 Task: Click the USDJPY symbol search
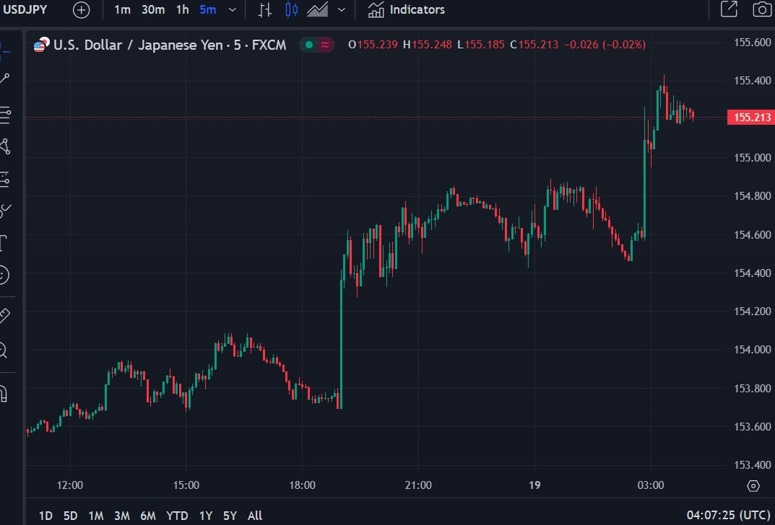(25, 10)
